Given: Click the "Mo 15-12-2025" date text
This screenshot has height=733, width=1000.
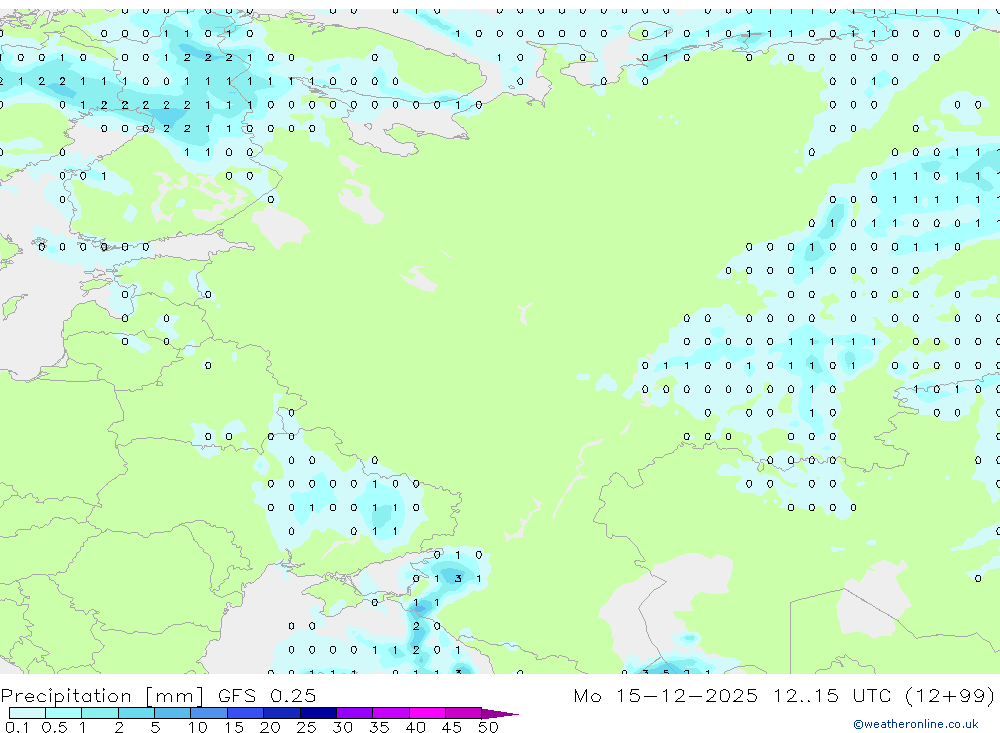Looking at the screenshot, I should pos(666,695).
